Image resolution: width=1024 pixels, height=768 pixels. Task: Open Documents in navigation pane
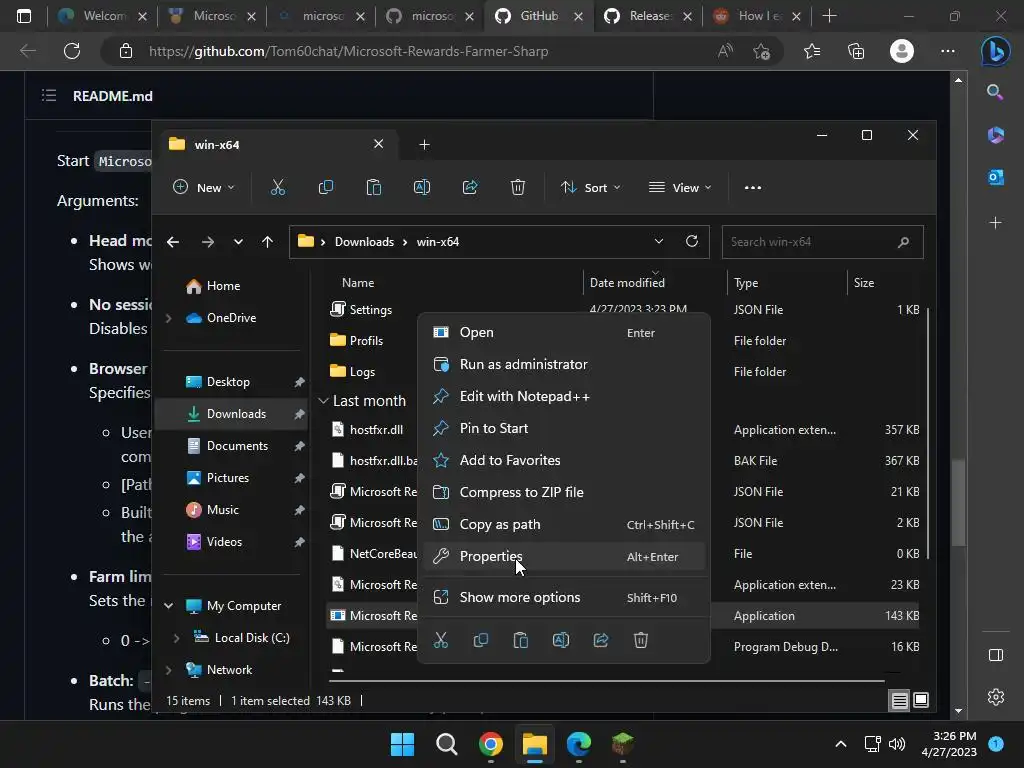[229, 446]
